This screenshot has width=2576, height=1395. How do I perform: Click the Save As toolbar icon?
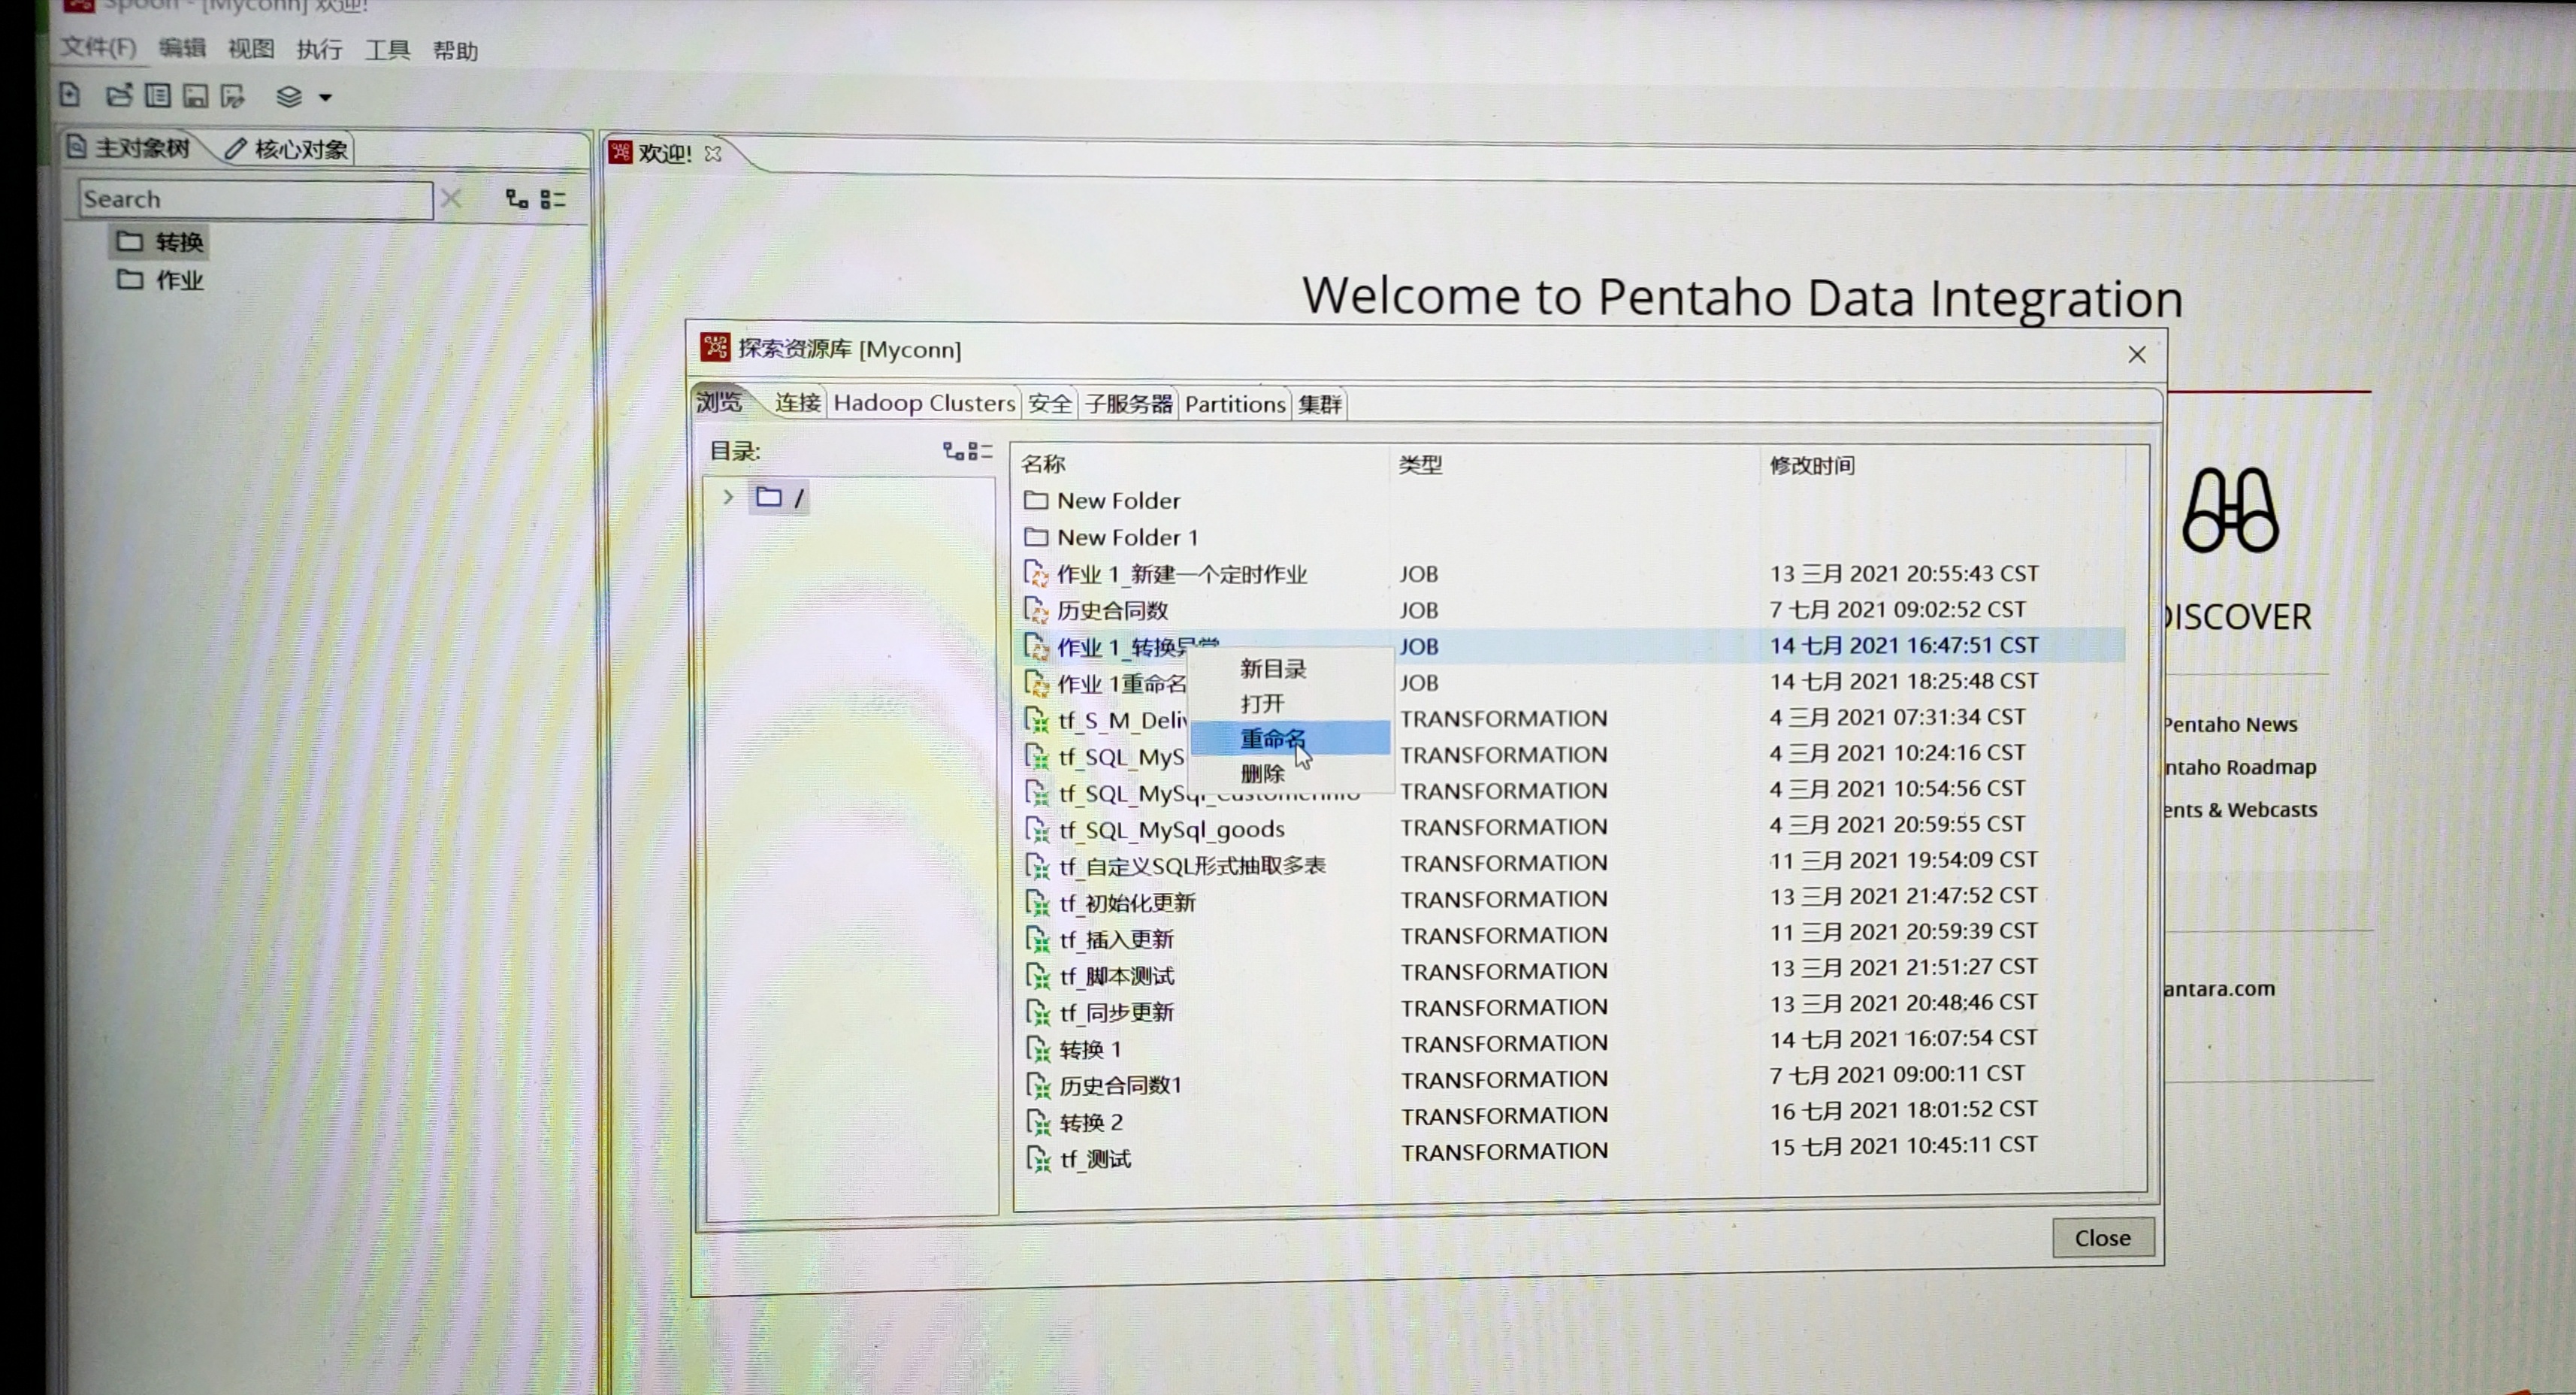(233, 96)
